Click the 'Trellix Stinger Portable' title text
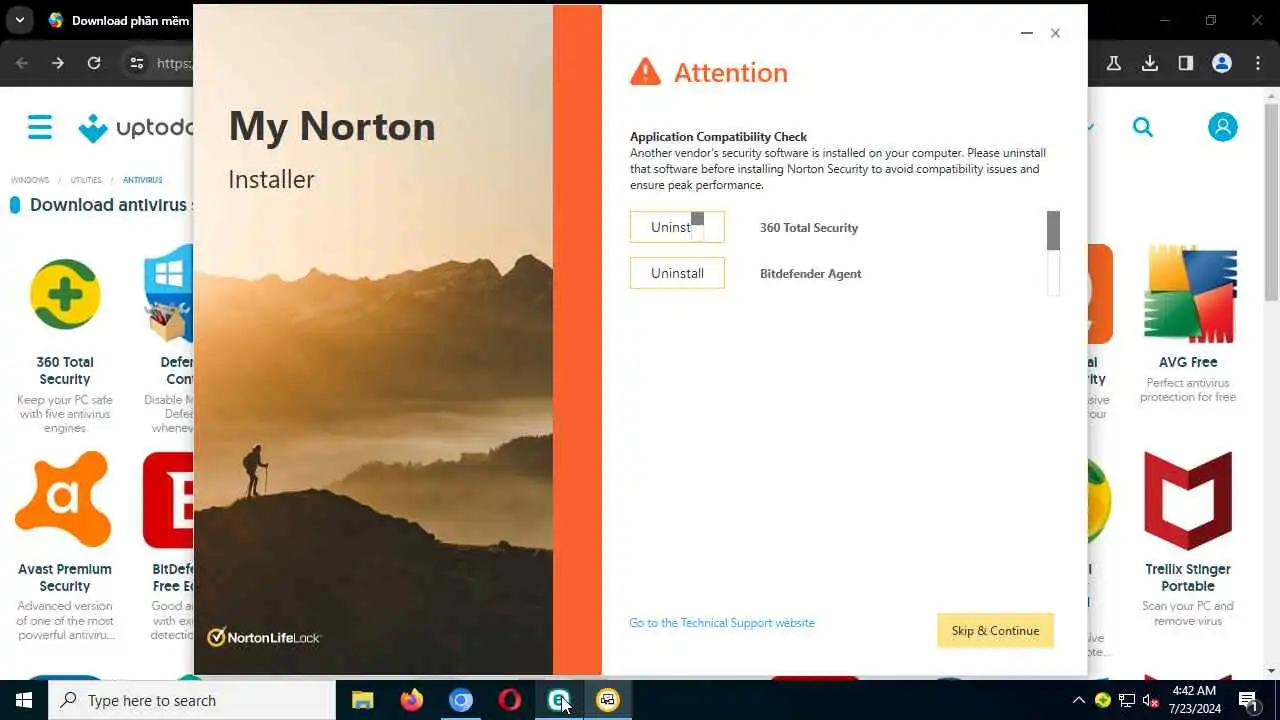Viewport: 1280px width, 720px height. (1188, 577)
